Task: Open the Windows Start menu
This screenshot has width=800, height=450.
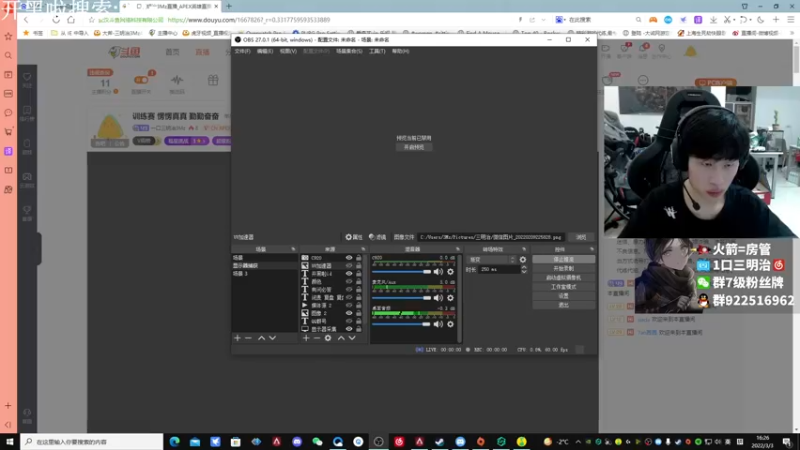Action: (10, 441)
